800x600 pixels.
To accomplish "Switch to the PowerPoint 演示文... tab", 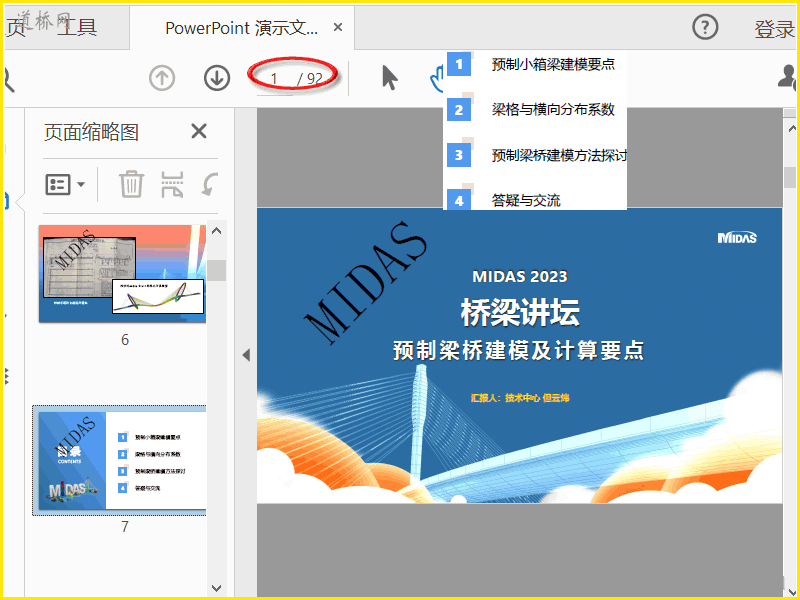I will point(241,28).
